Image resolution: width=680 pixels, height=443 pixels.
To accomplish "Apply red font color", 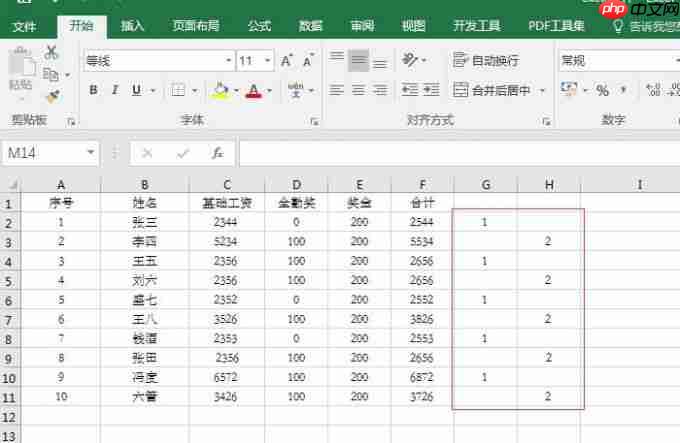I will (254, 90).
